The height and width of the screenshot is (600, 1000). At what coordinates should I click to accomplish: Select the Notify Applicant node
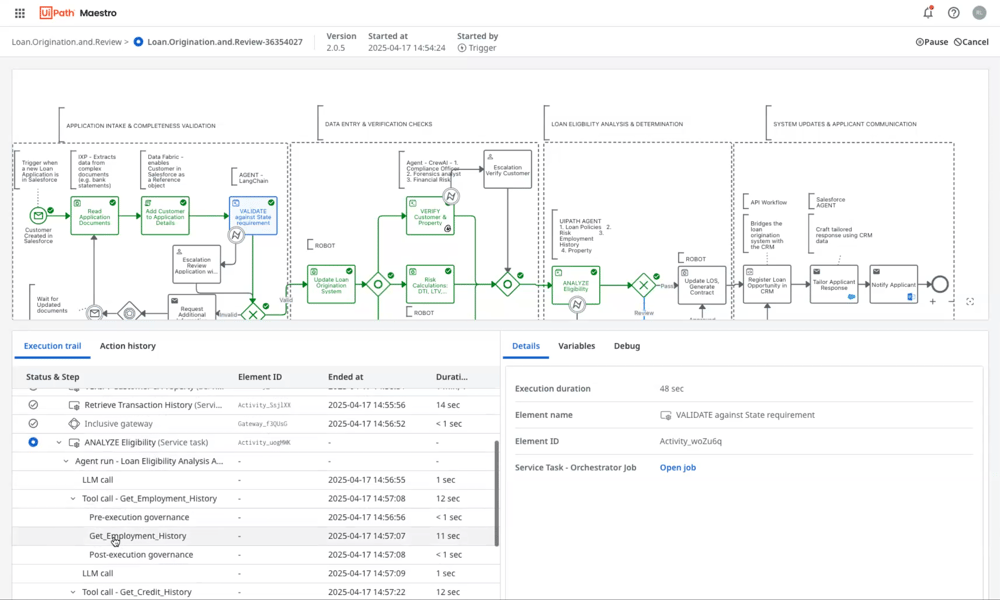(893, 284)
